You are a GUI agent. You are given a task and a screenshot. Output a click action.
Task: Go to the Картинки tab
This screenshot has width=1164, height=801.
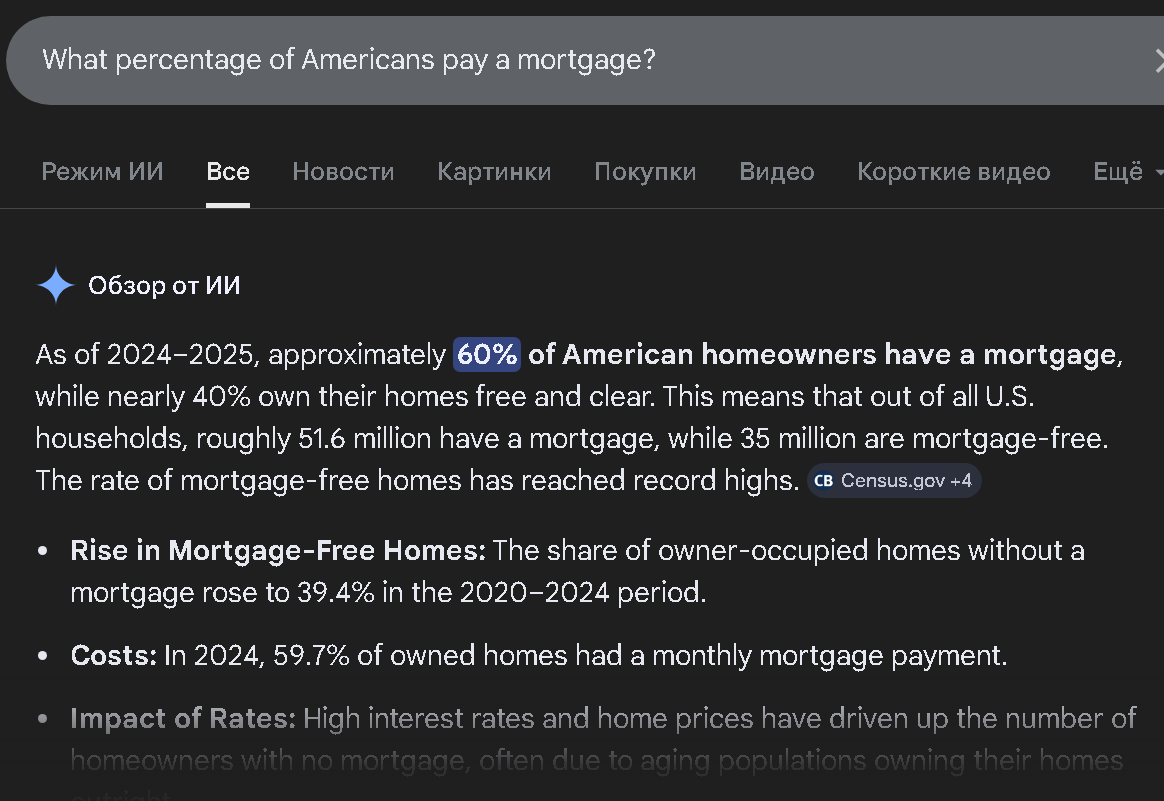494,172
